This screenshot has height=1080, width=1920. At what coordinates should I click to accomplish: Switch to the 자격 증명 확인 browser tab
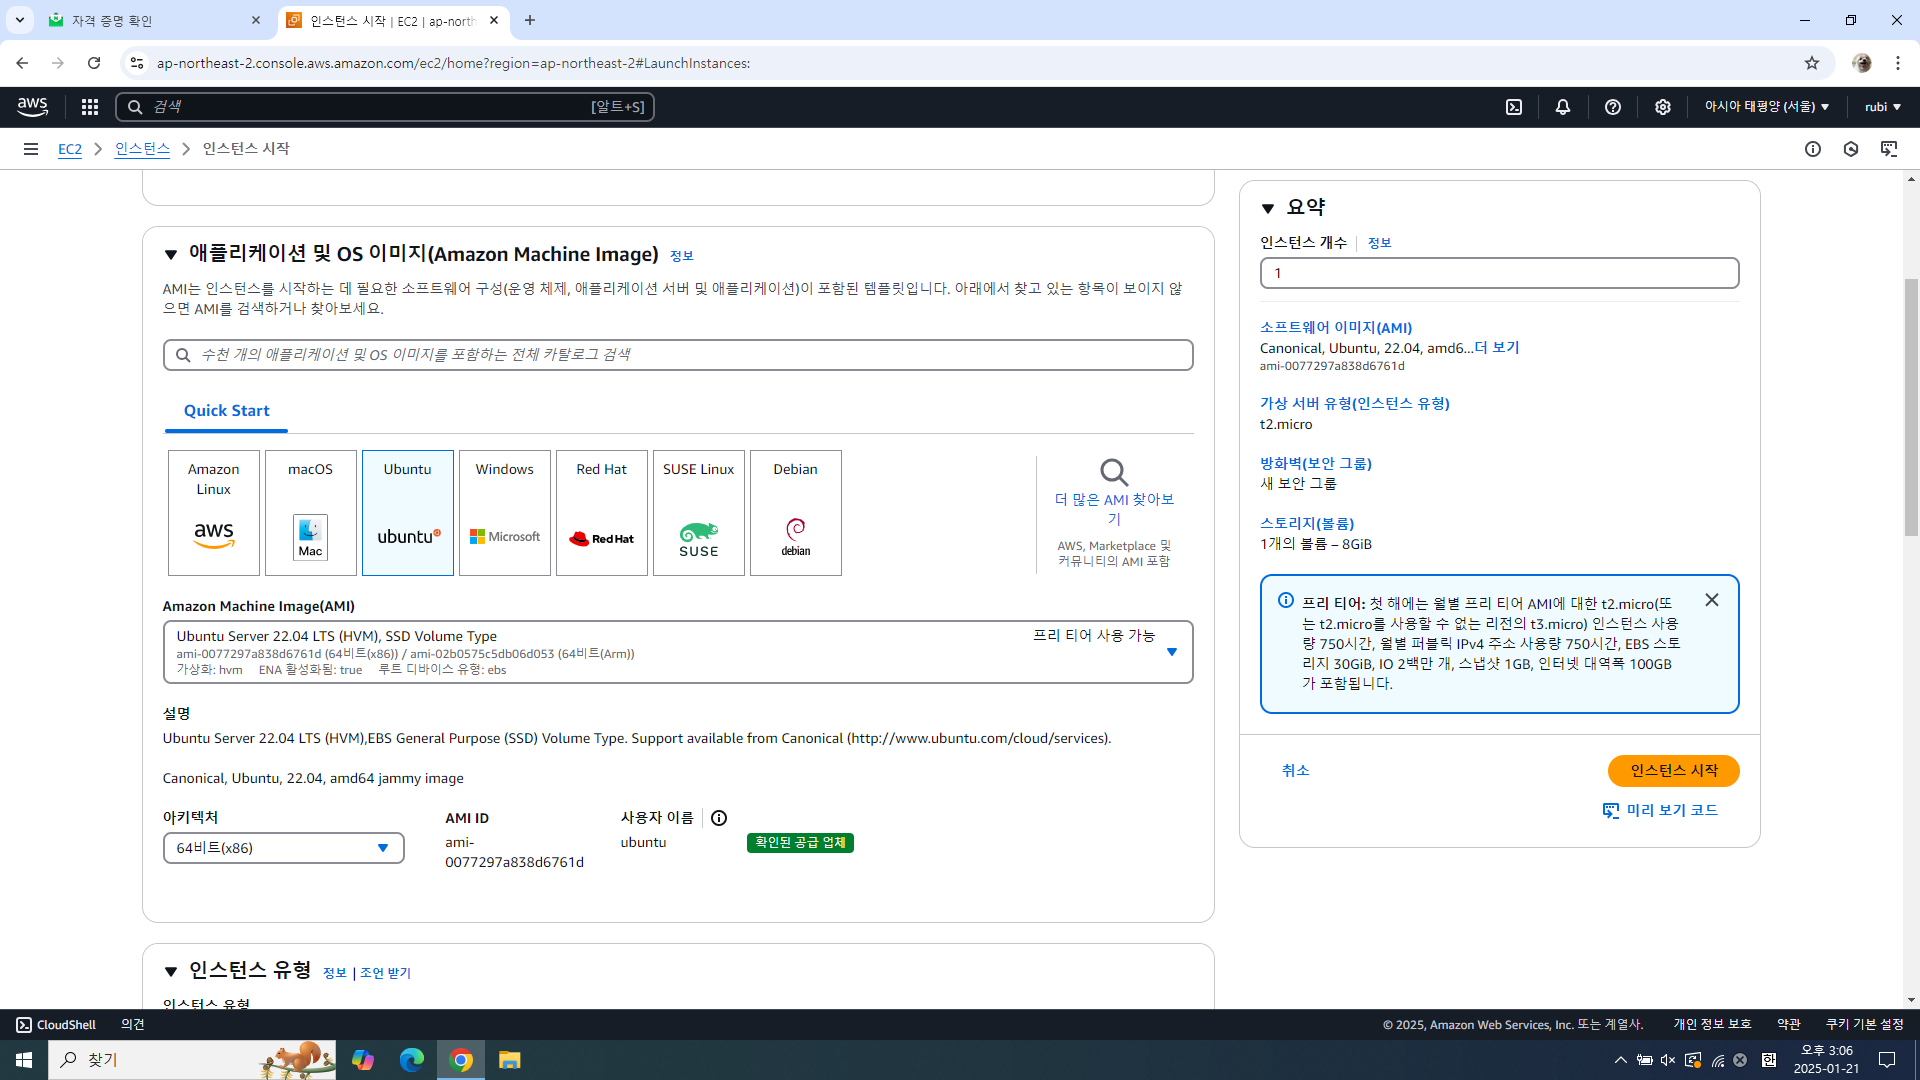coord(150,20)
